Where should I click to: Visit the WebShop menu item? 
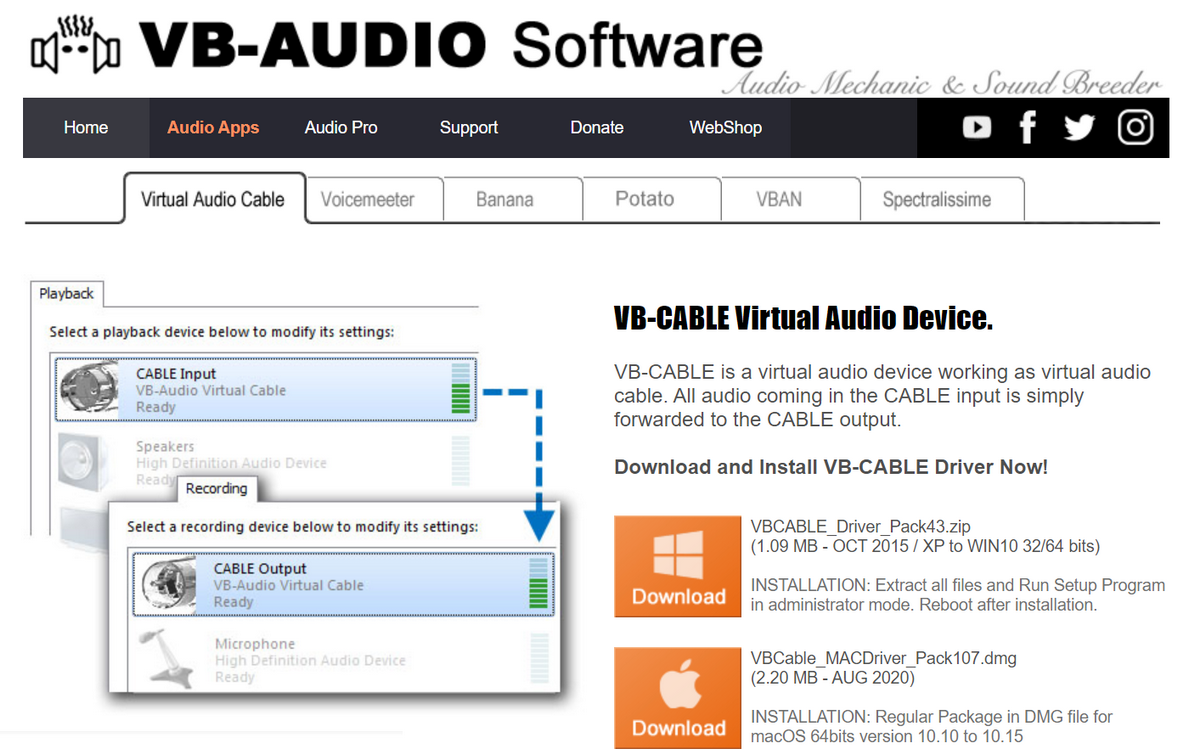pos(726,128)
